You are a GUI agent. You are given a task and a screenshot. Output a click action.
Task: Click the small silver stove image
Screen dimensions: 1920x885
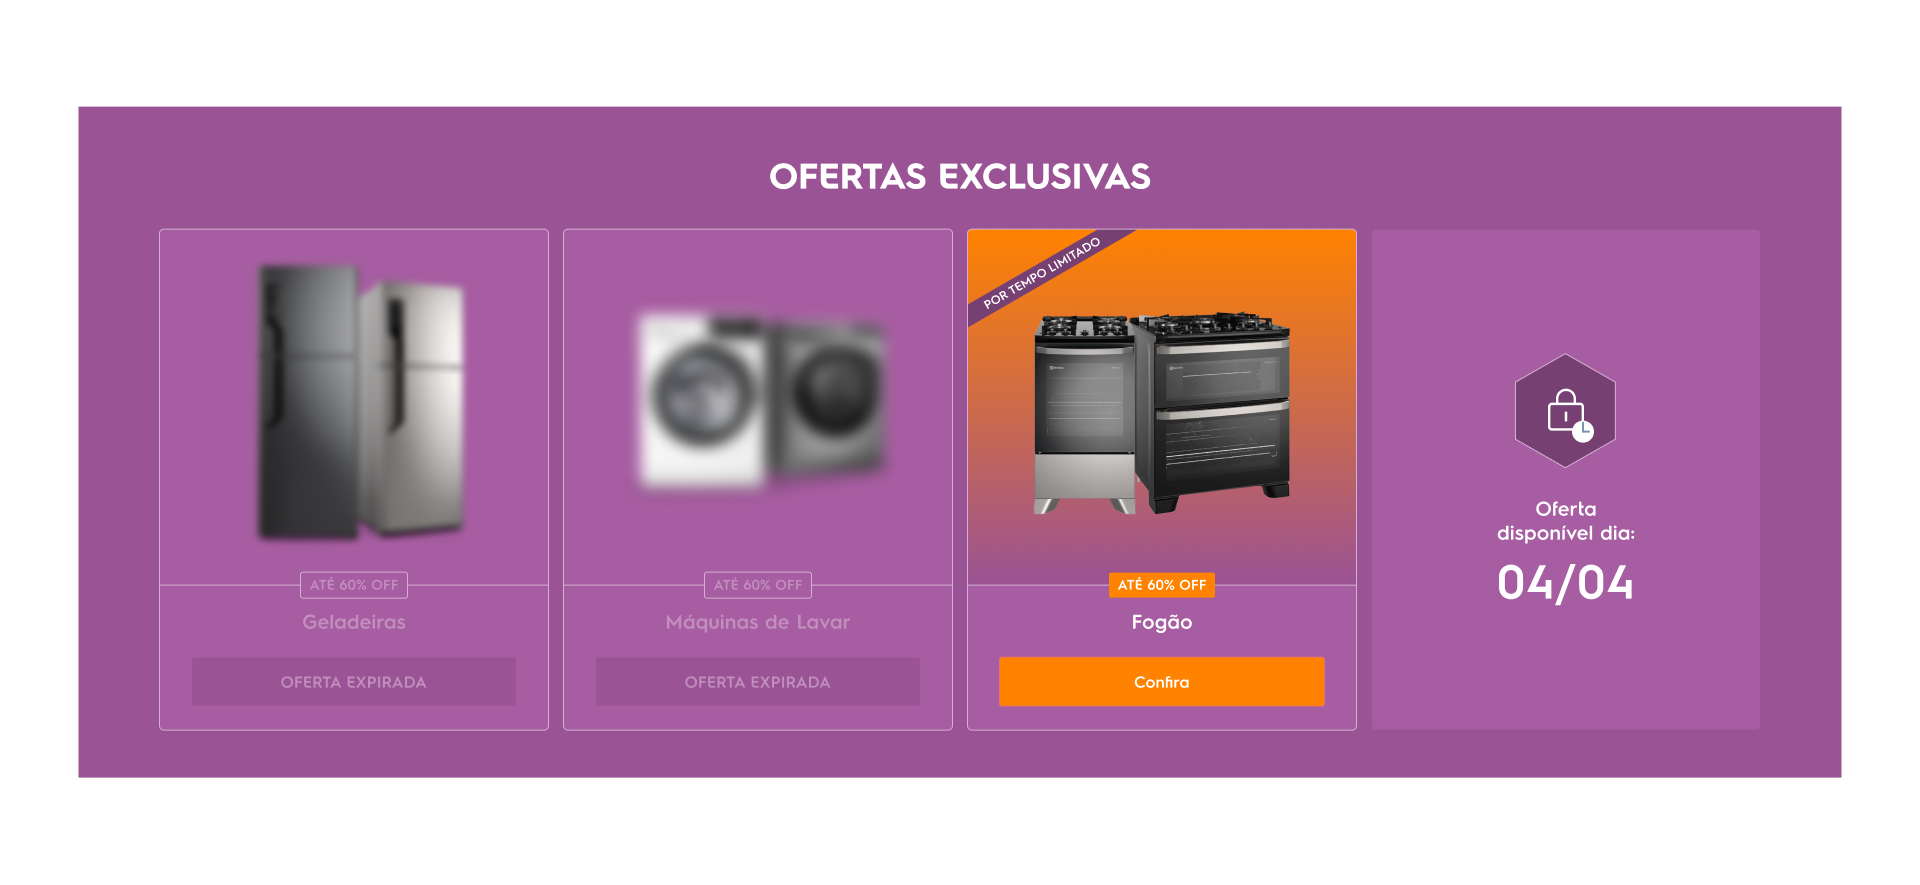[1084, 415]
